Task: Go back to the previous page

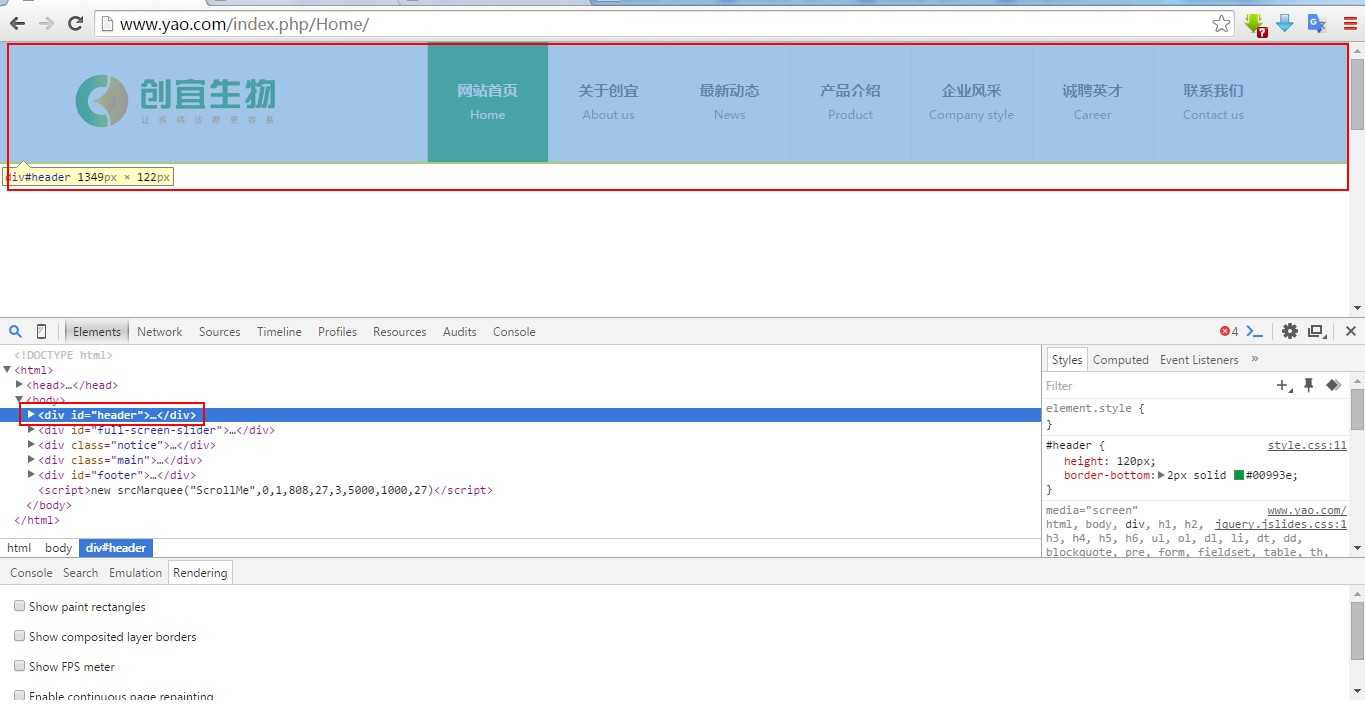Action: (17, 23)
